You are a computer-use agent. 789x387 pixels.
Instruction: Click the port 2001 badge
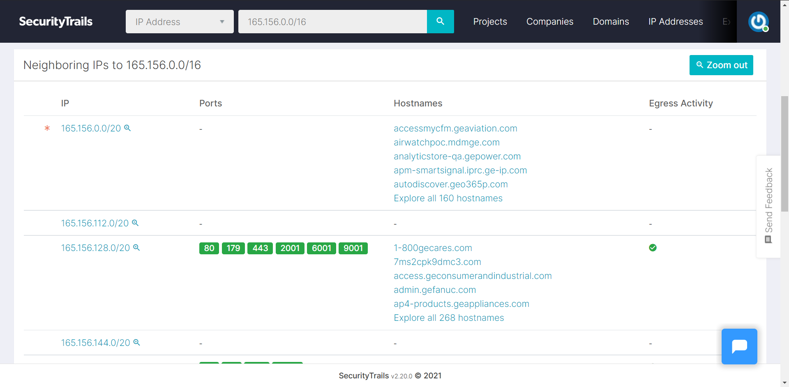coord(290,248)
